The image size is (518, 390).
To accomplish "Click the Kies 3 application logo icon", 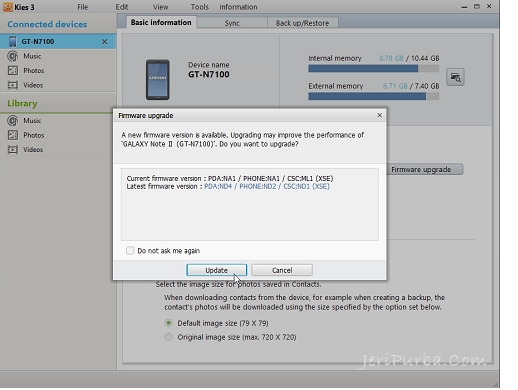I will point(8,7).
